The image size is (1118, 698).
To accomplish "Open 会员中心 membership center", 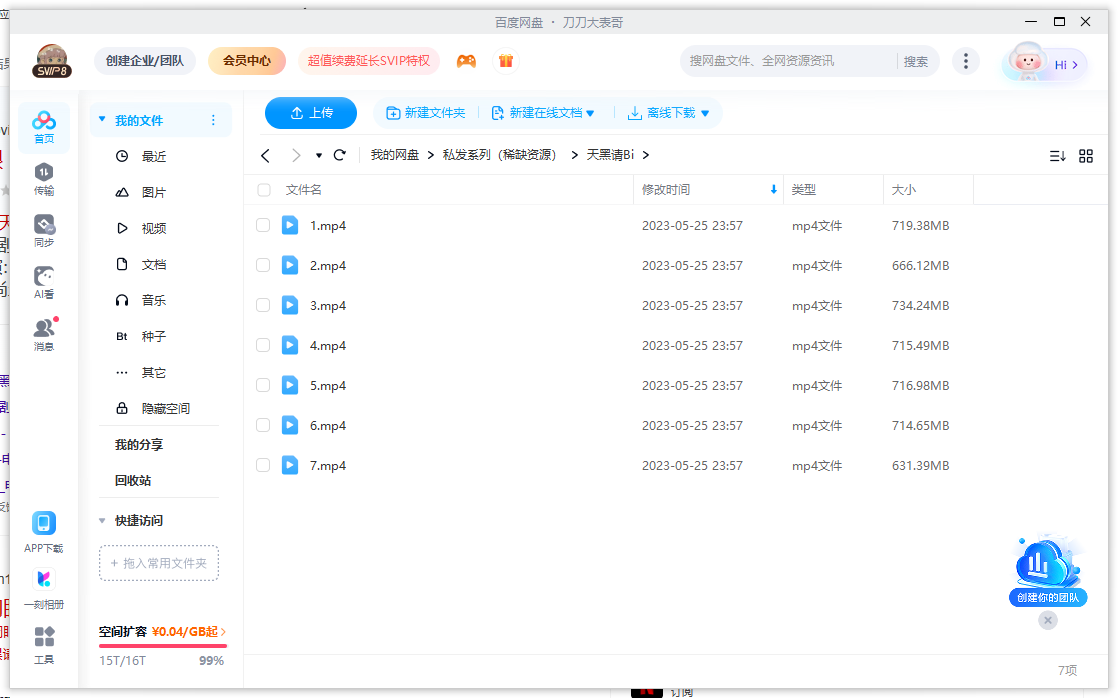I will tap(245, 60).
